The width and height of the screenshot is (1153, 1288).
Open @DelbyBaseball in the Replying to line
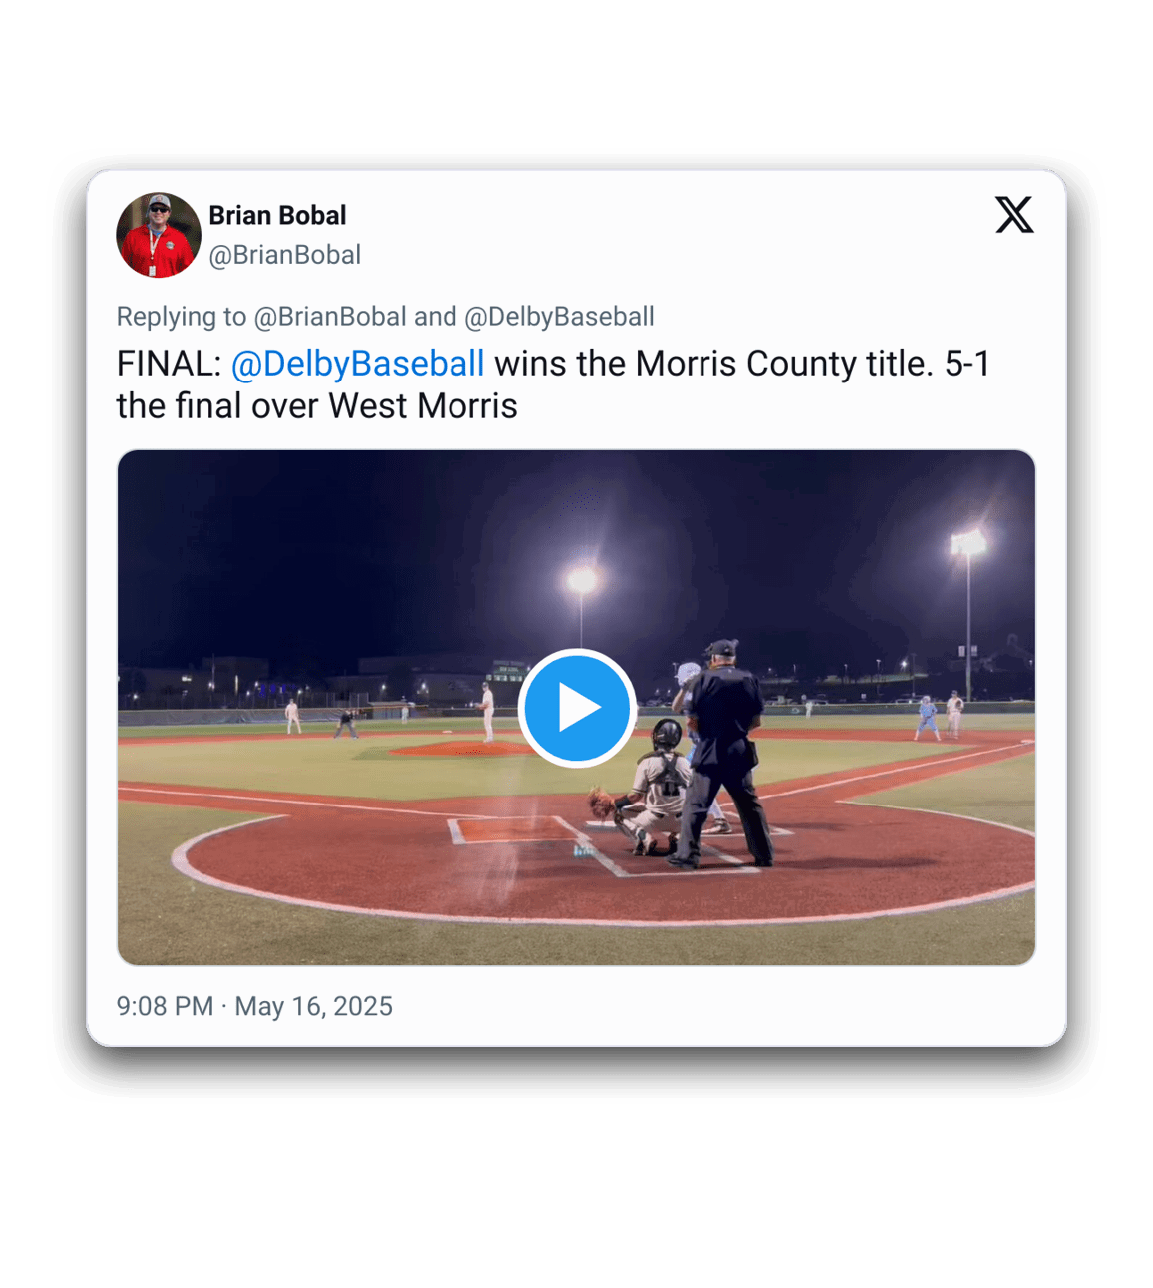pos(559,317)
